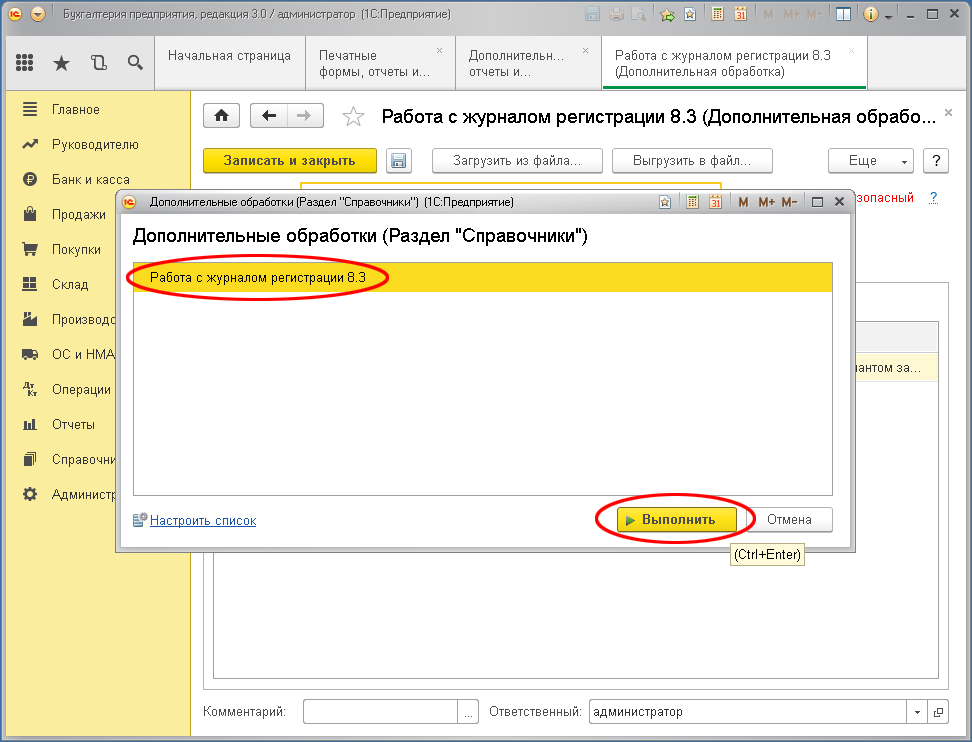Open Комментарий ellipsis edit button
Image resolution: width=972 pixels, height=742 pixels.
click(468, 712)
